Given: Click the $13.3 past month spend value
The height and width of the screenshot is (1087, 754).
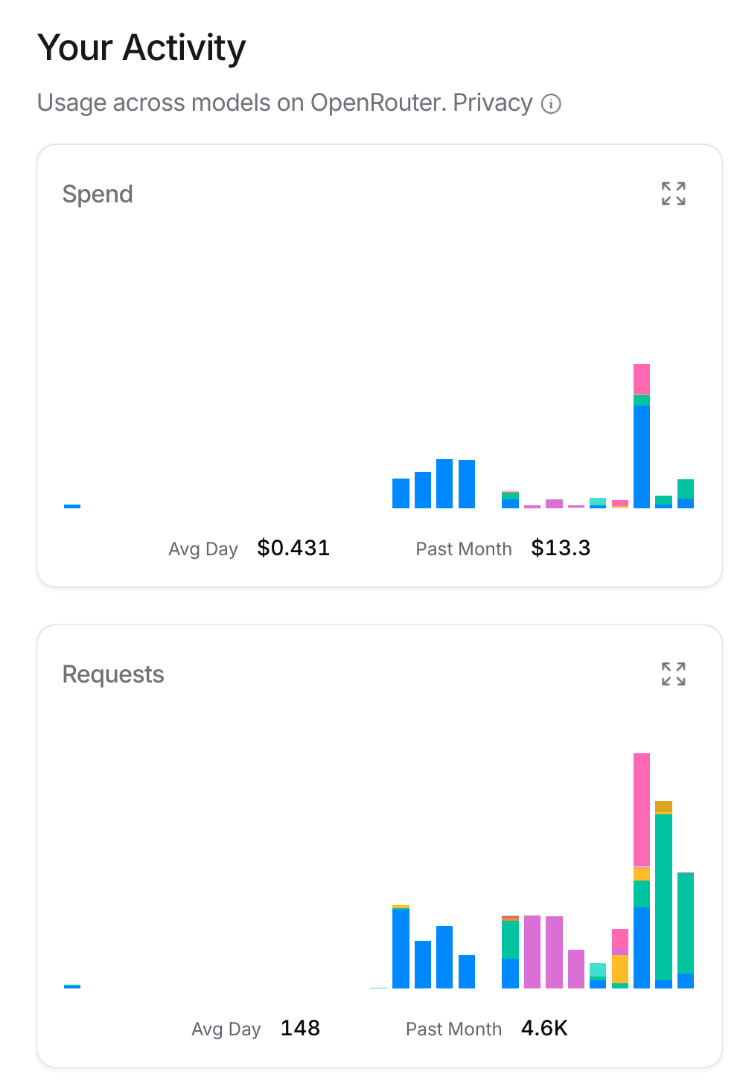Looking at the screenshot, I should 561,548.
